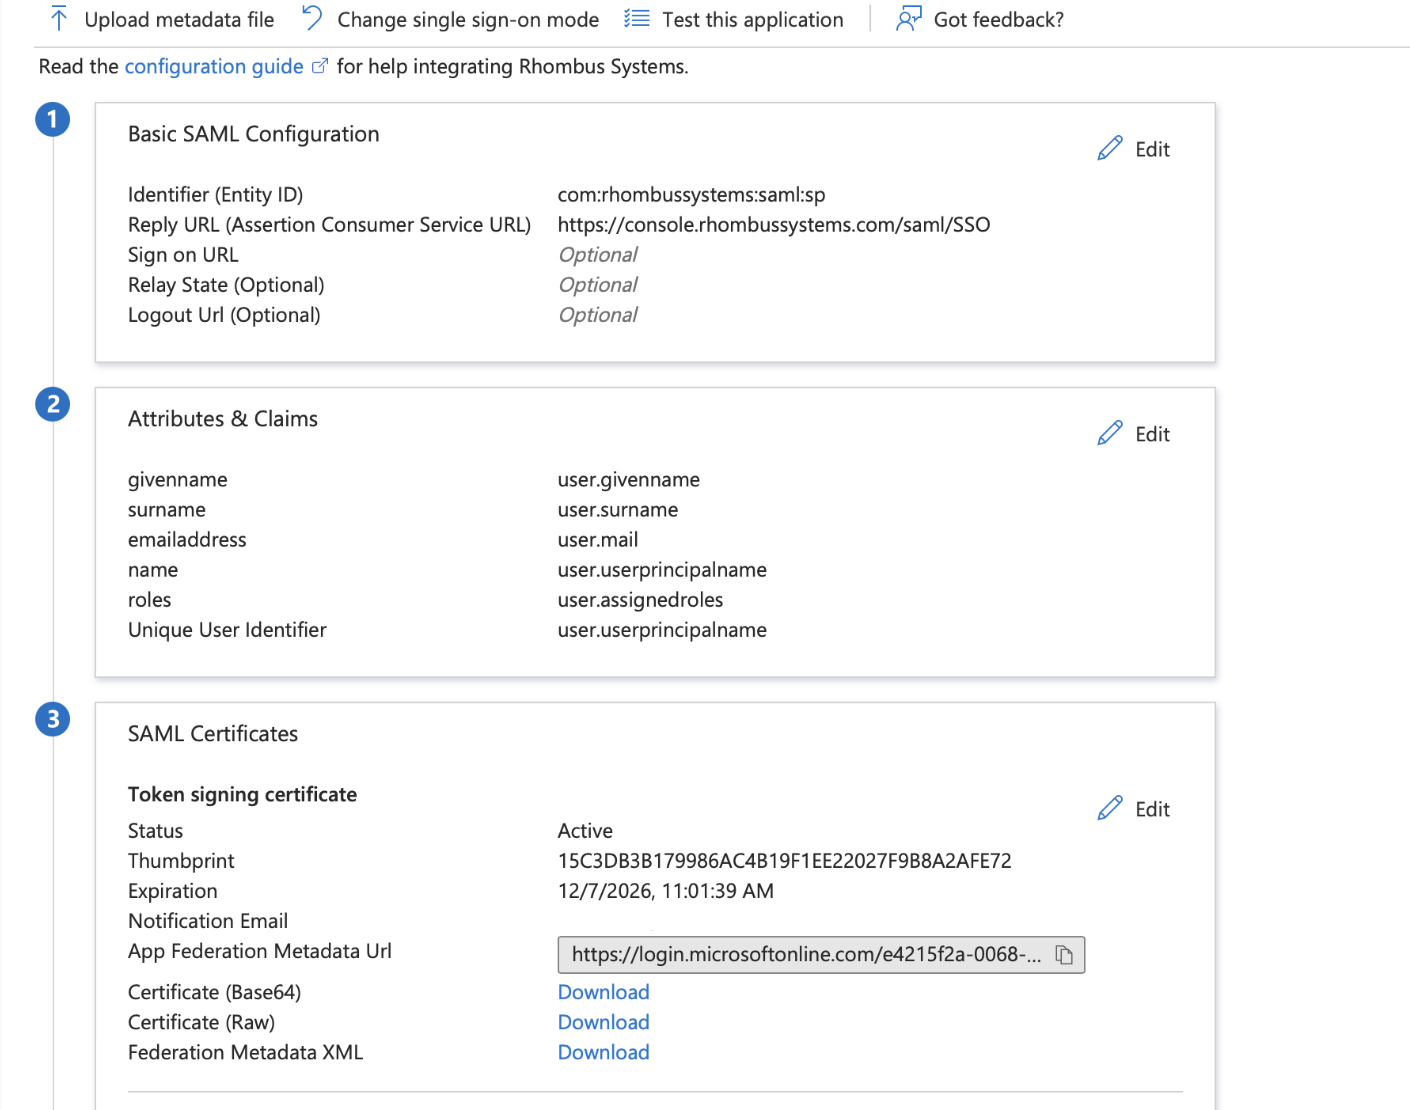Click pencil icon in Basic SAML Configuration

tap(1110, 148)
